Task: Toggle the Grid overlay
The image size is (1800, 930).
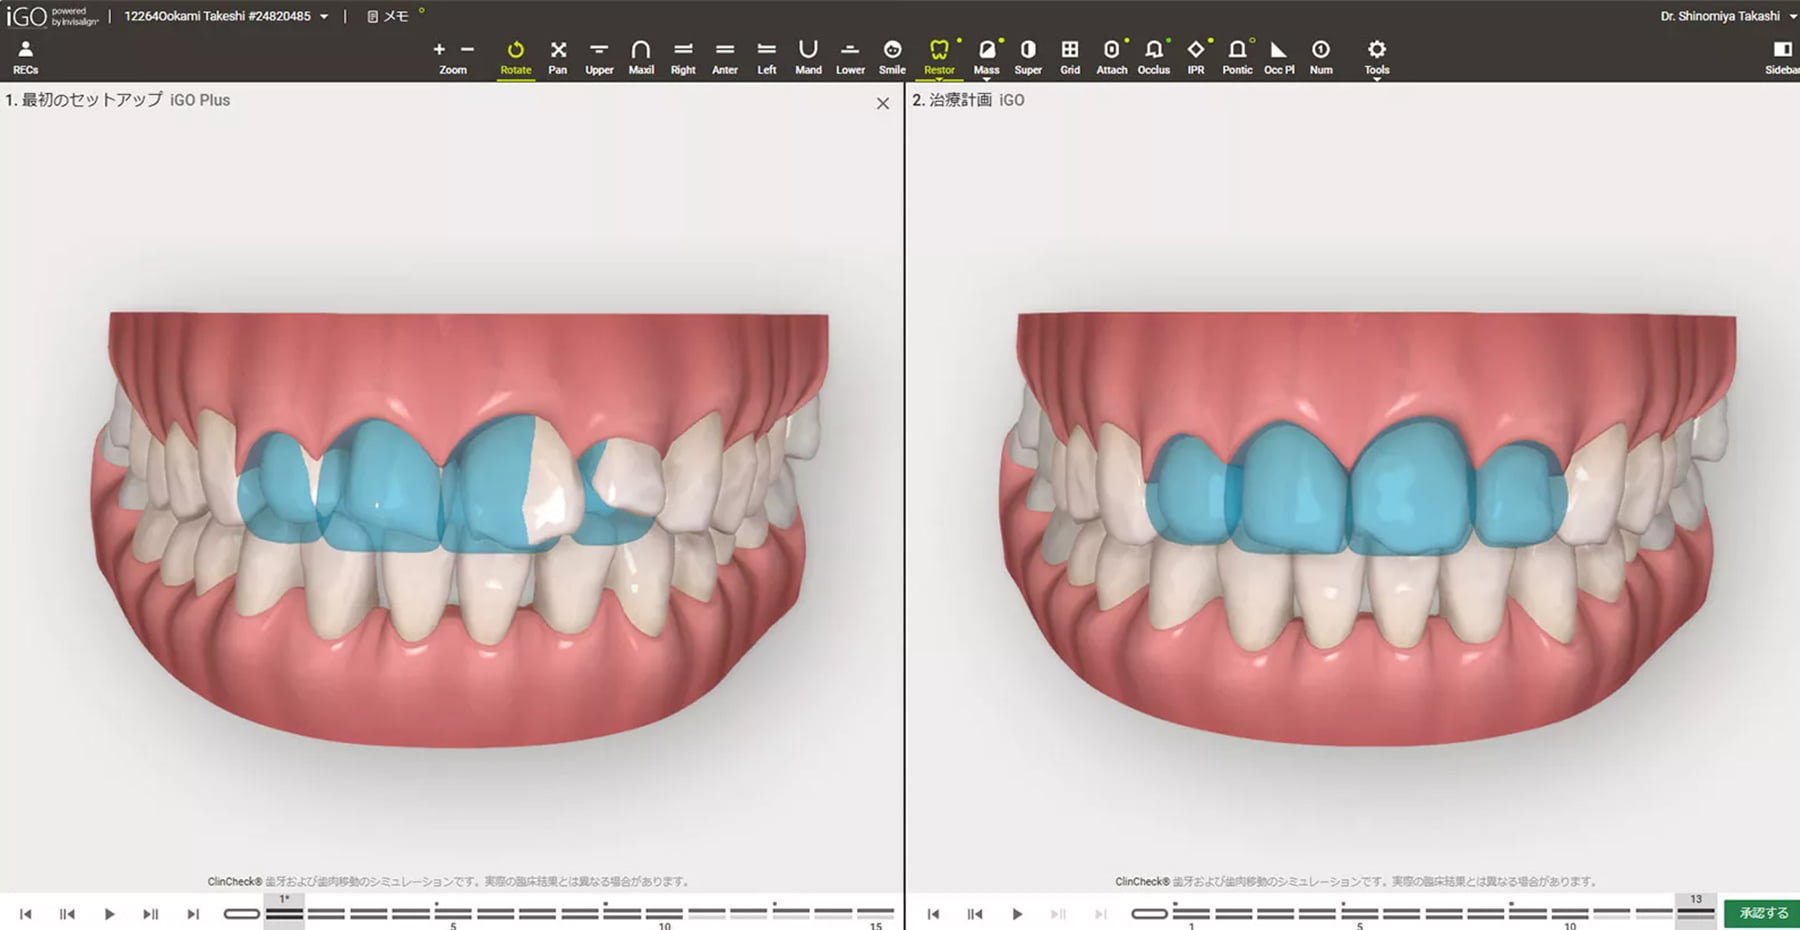Action: pyautogui.click(x=1069, y=57)
